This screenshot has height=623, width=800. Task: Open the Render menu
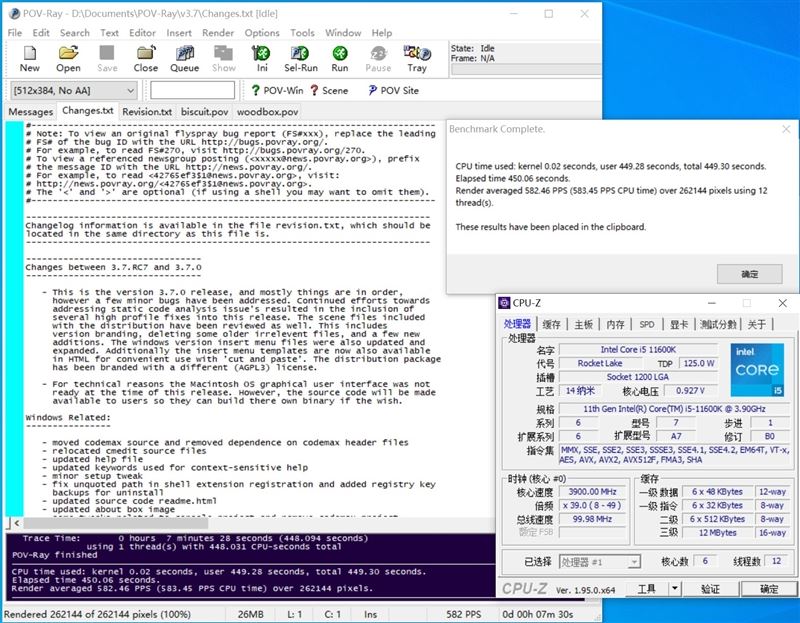[x=218, y=33]
